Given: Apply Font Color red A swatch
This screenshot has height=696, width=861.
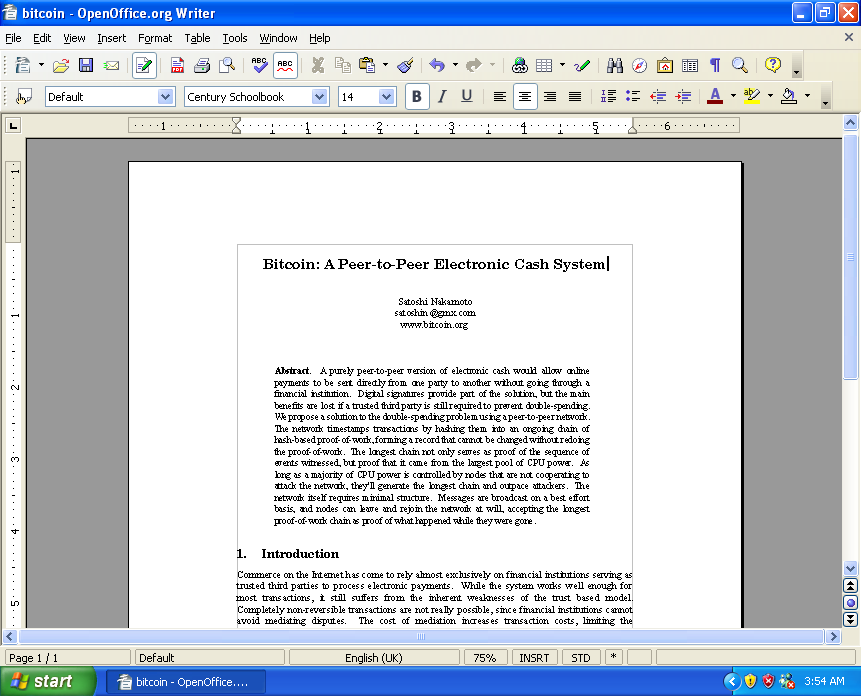Looking at the screenshot, I should 715,97.
